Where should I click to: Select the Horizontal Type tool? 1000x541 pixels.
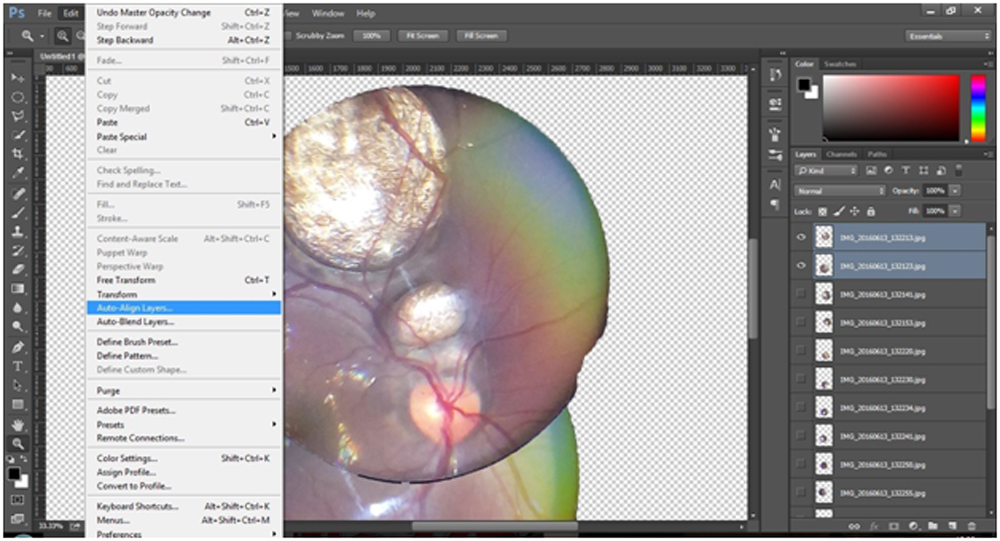[x=17, y=366]
